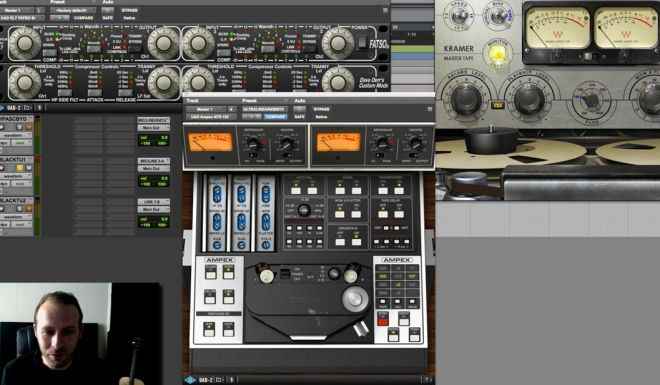Click the Kramer left VU meter
This screenshot has width=660, height=385.
coord(558,28)
